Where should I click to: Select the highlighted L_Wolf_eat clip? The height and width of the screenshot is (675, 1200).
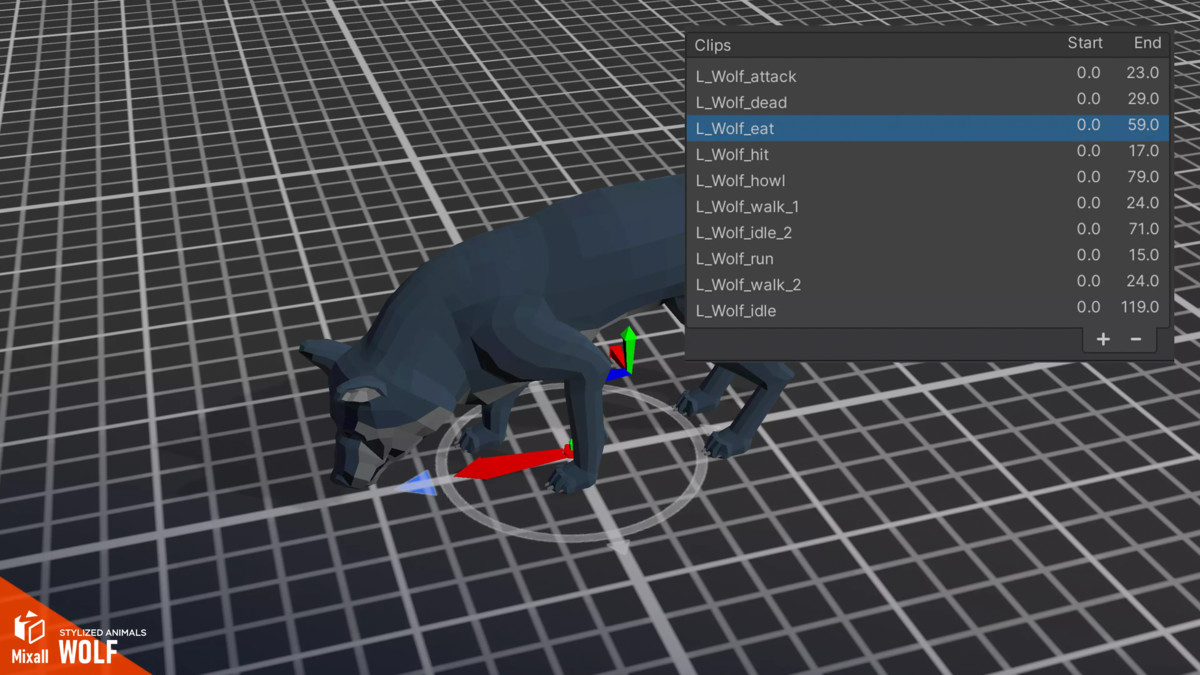(928, 128)
